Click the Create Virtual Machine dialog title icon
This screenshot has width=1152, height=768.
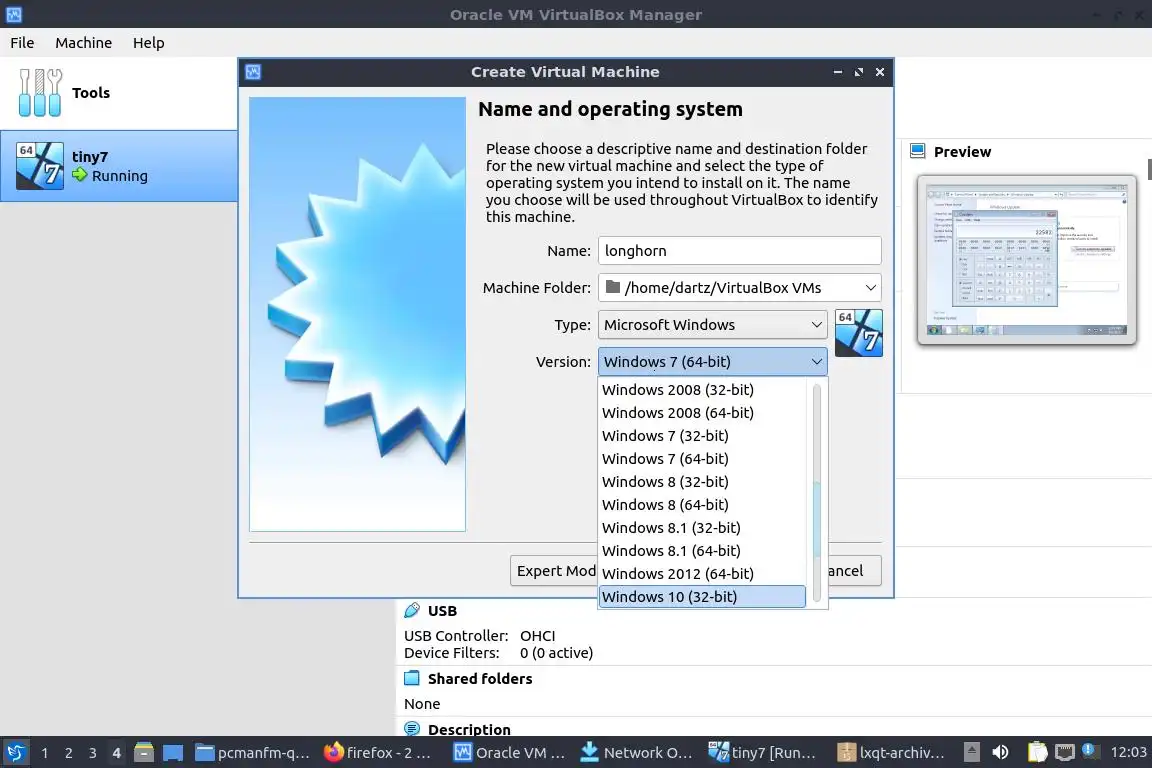(x=253, y=72)
